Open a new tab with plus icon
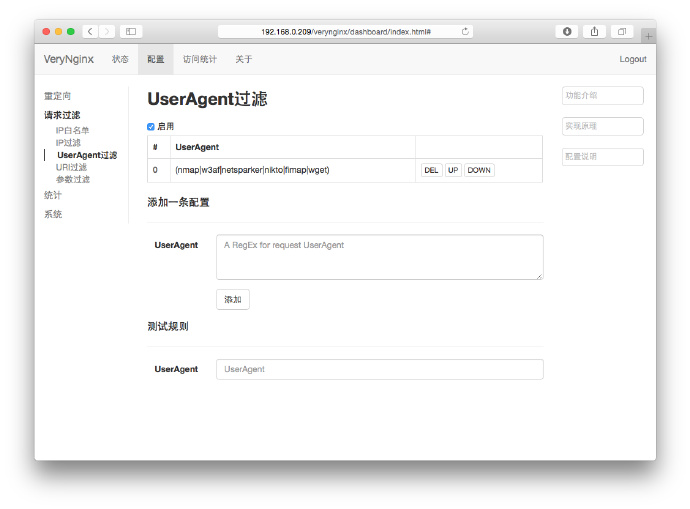Viewport: 690px width, 509px height. pyautogui.click(x=648, y=37)
